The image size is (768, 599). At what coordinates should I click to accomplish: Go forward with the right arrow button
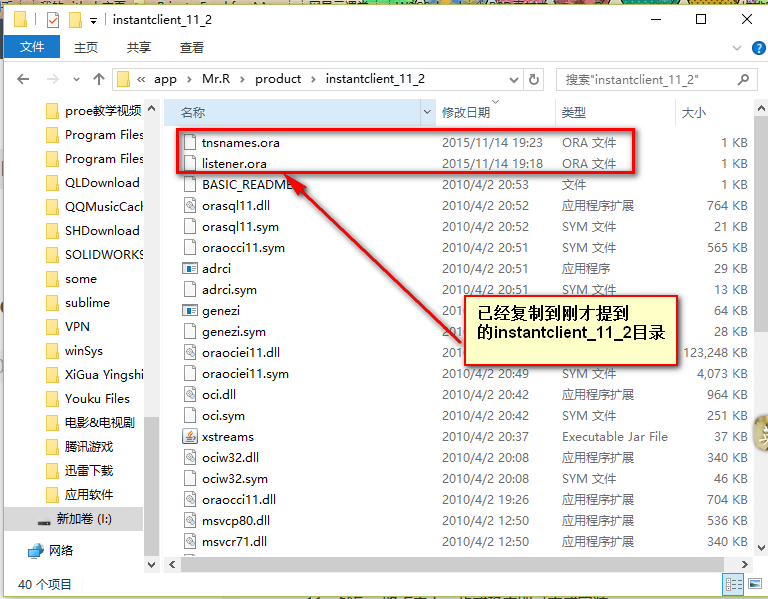click(52, 79)
